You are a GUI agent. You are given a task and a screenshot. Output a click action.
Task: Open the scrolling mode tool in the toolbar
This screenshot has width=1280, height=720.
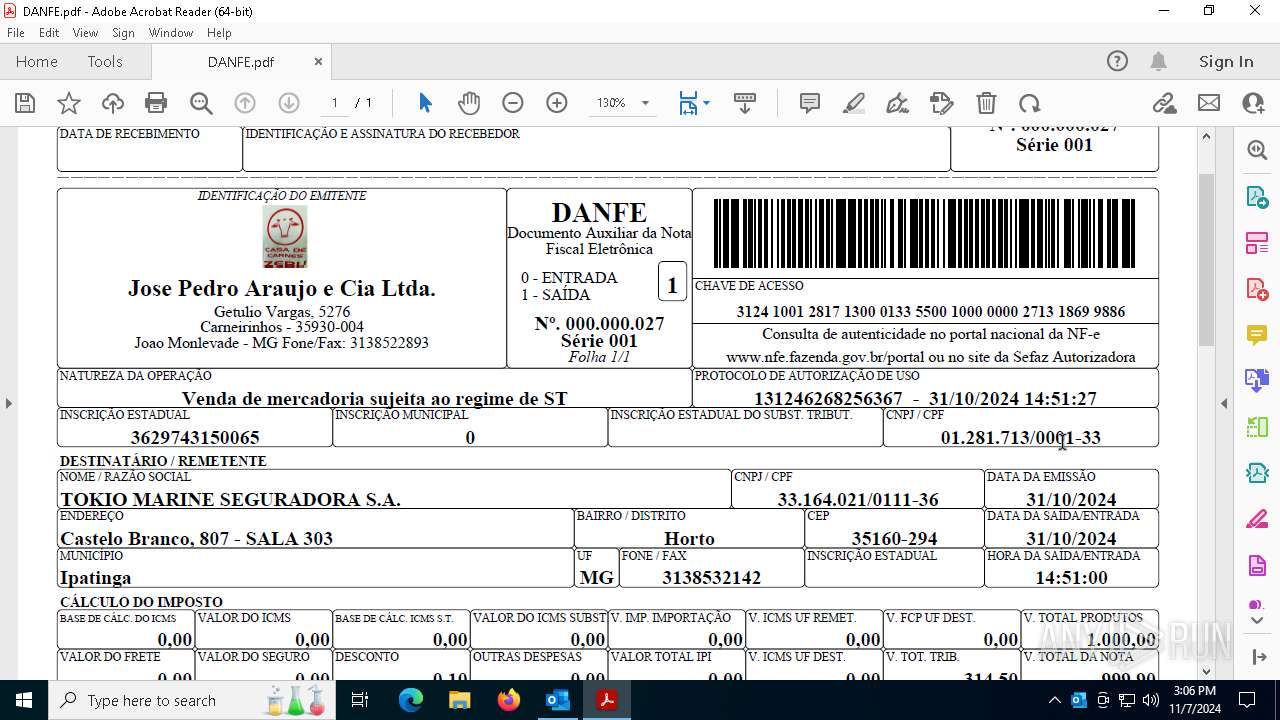coord(745,103)
